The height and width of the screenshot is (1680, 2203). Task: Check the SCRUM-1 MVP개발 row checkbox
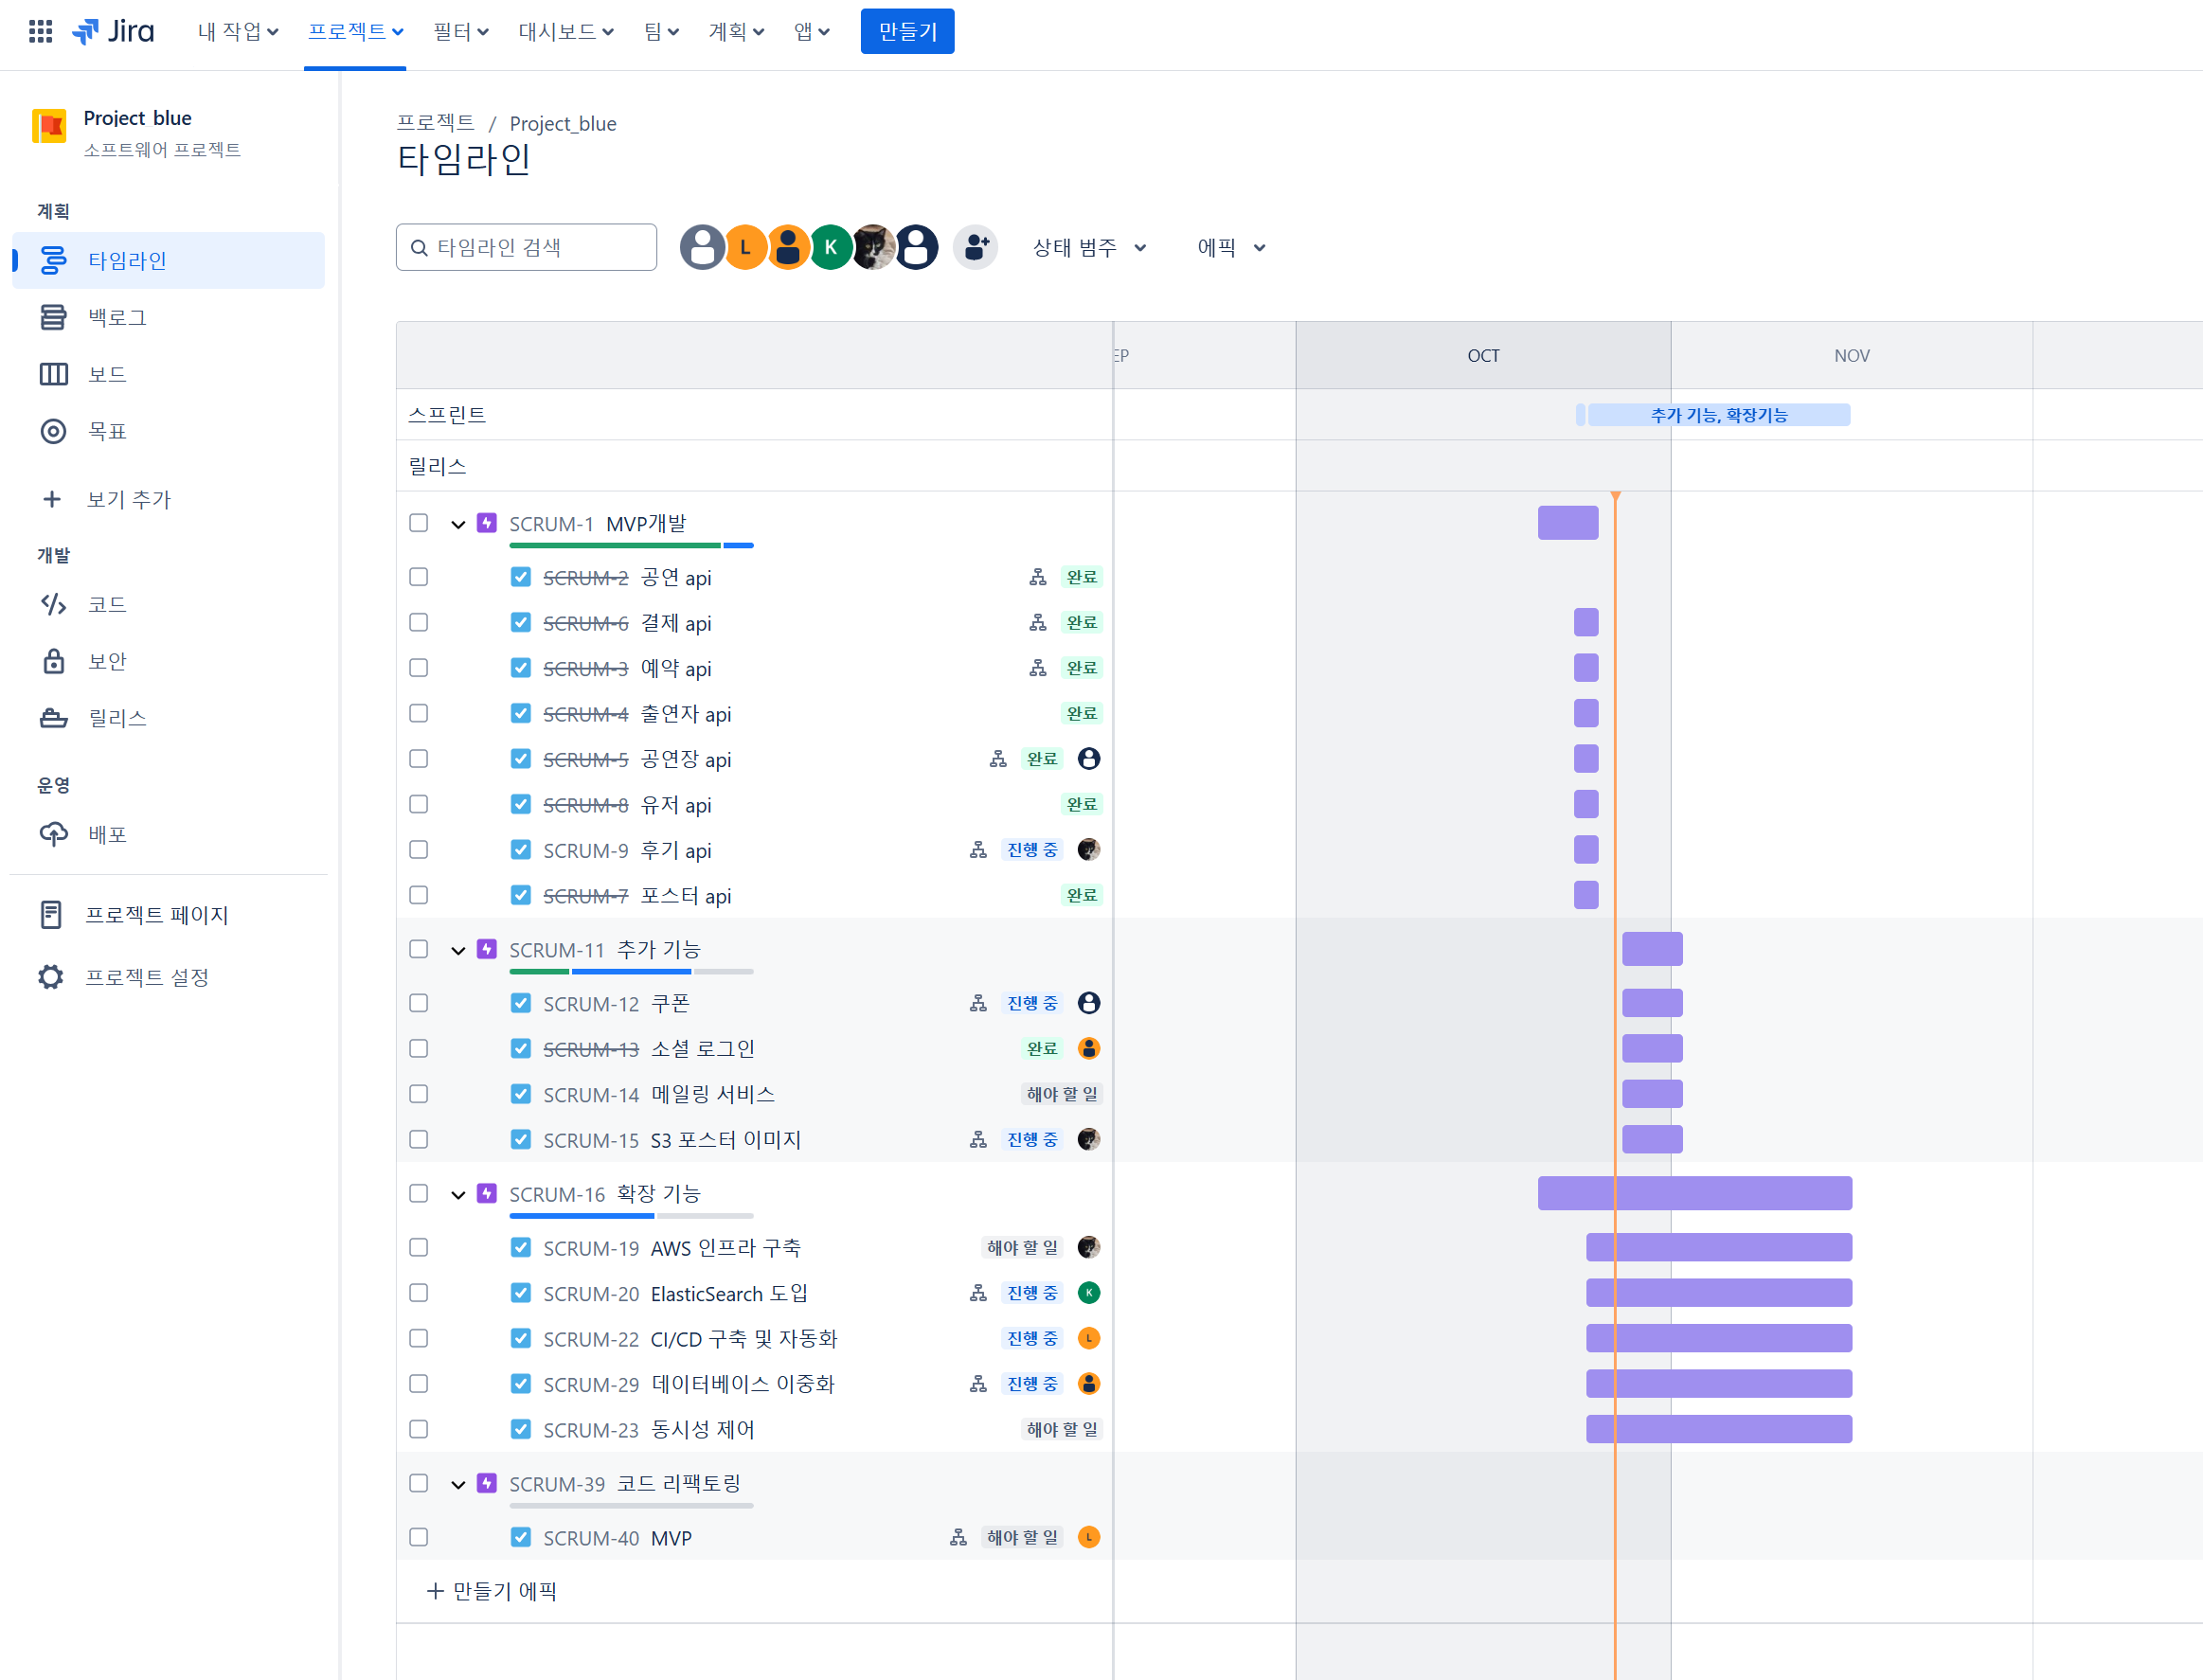pos(419,523)
